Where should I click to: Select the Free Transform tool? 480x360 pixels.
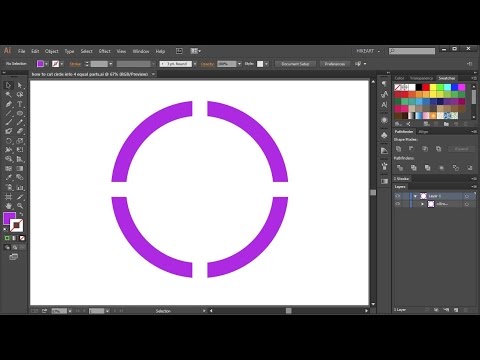pyautogui.click(x=20, y=150)
